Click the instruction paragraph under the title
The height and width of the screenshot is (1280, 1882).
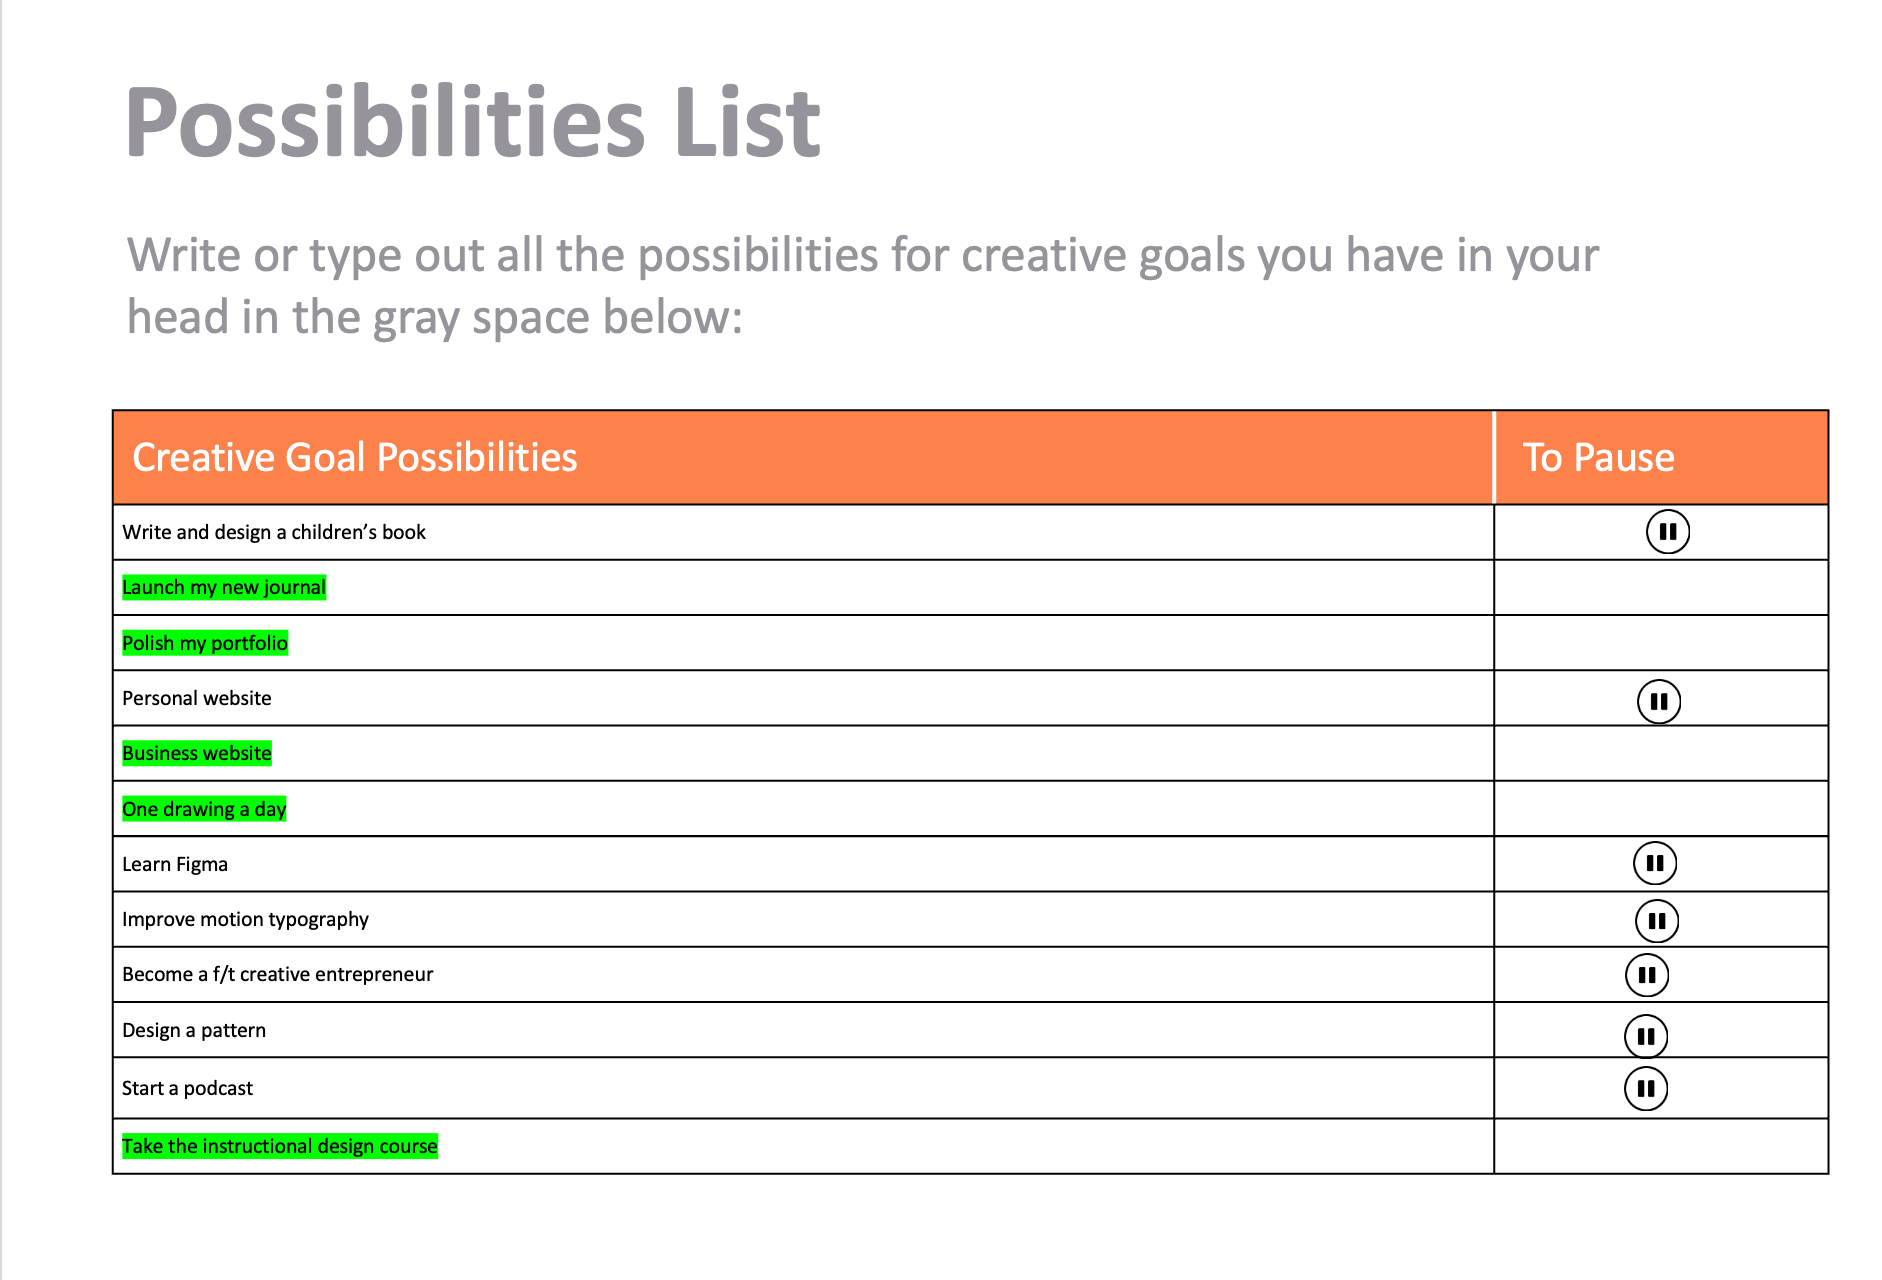point(860,286)
